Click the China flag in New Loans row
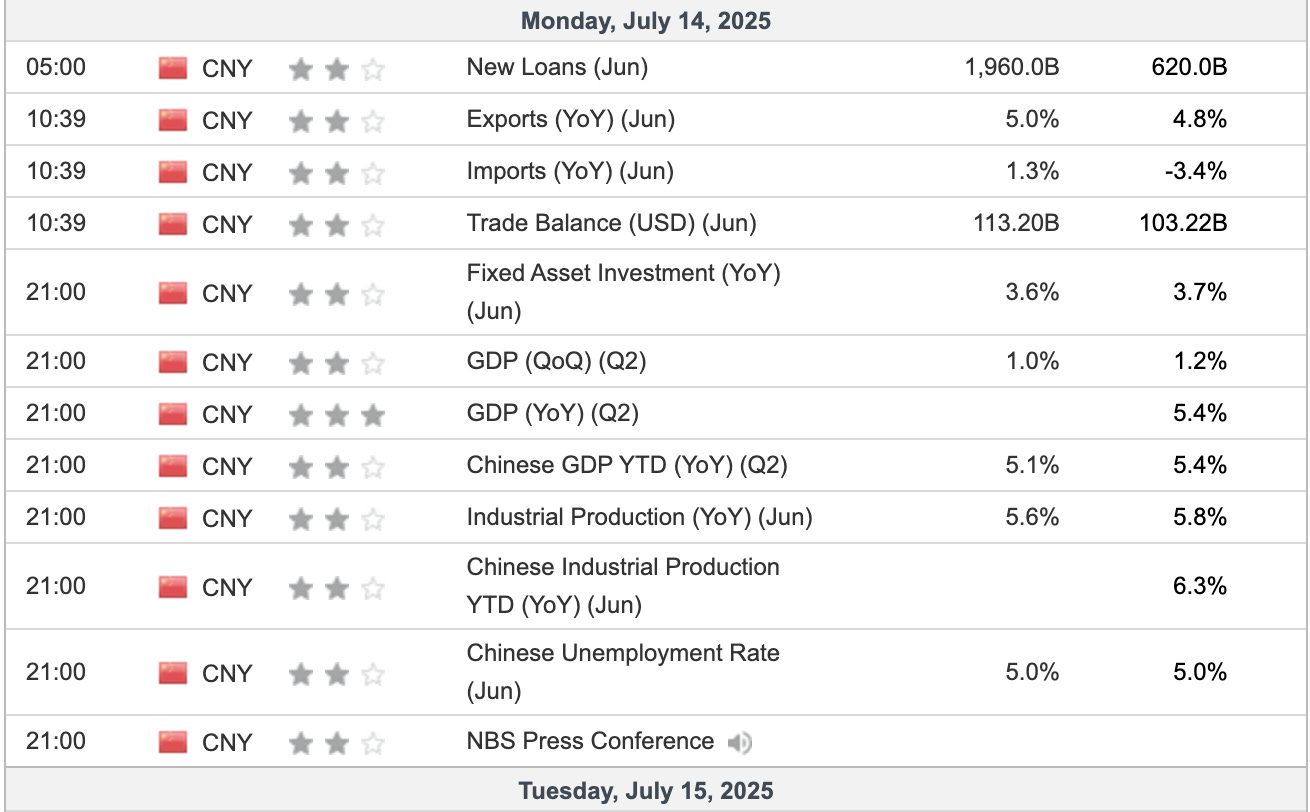The width and height of the screenshot is (1310, 812). coord(173,68)
